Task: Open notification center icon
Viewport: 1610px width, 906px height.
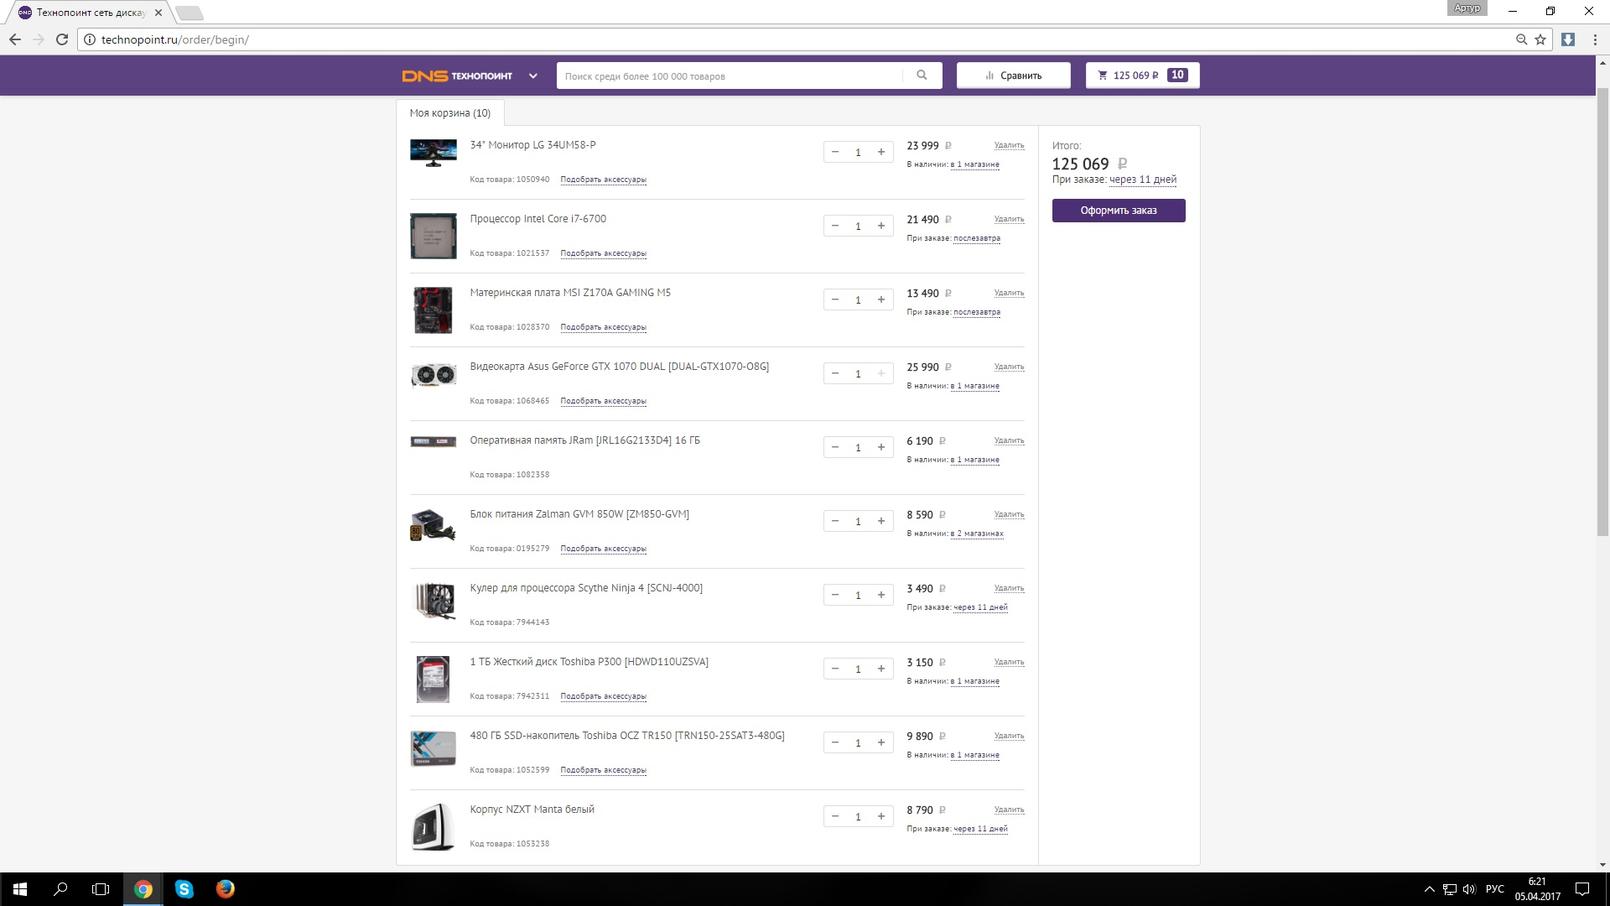Action: click(1582, 889)
